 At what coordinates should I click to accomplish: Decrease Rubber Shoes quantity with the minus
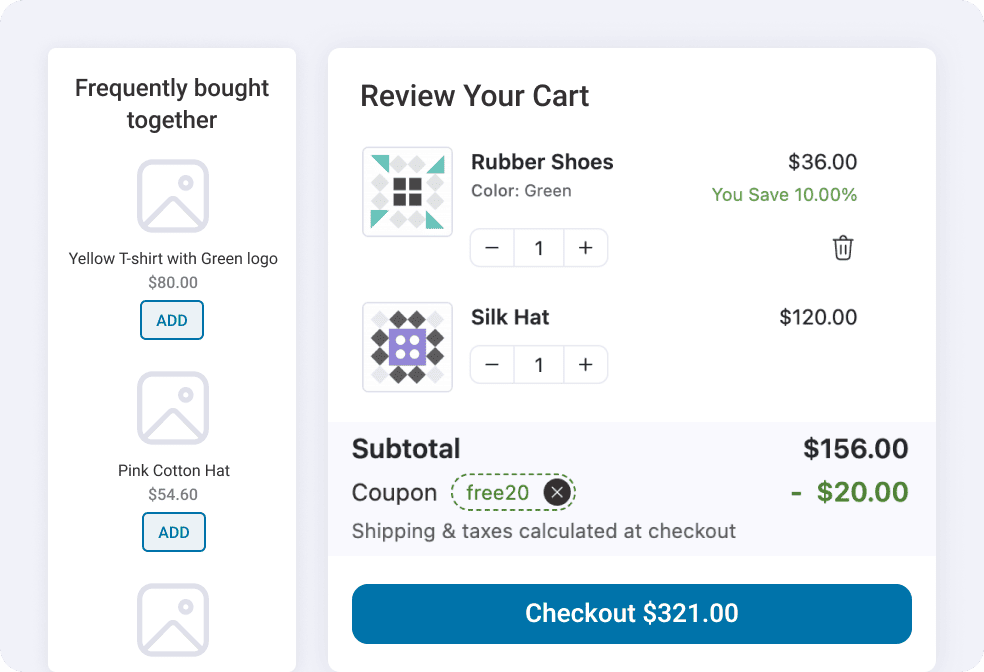coord(492,248)
